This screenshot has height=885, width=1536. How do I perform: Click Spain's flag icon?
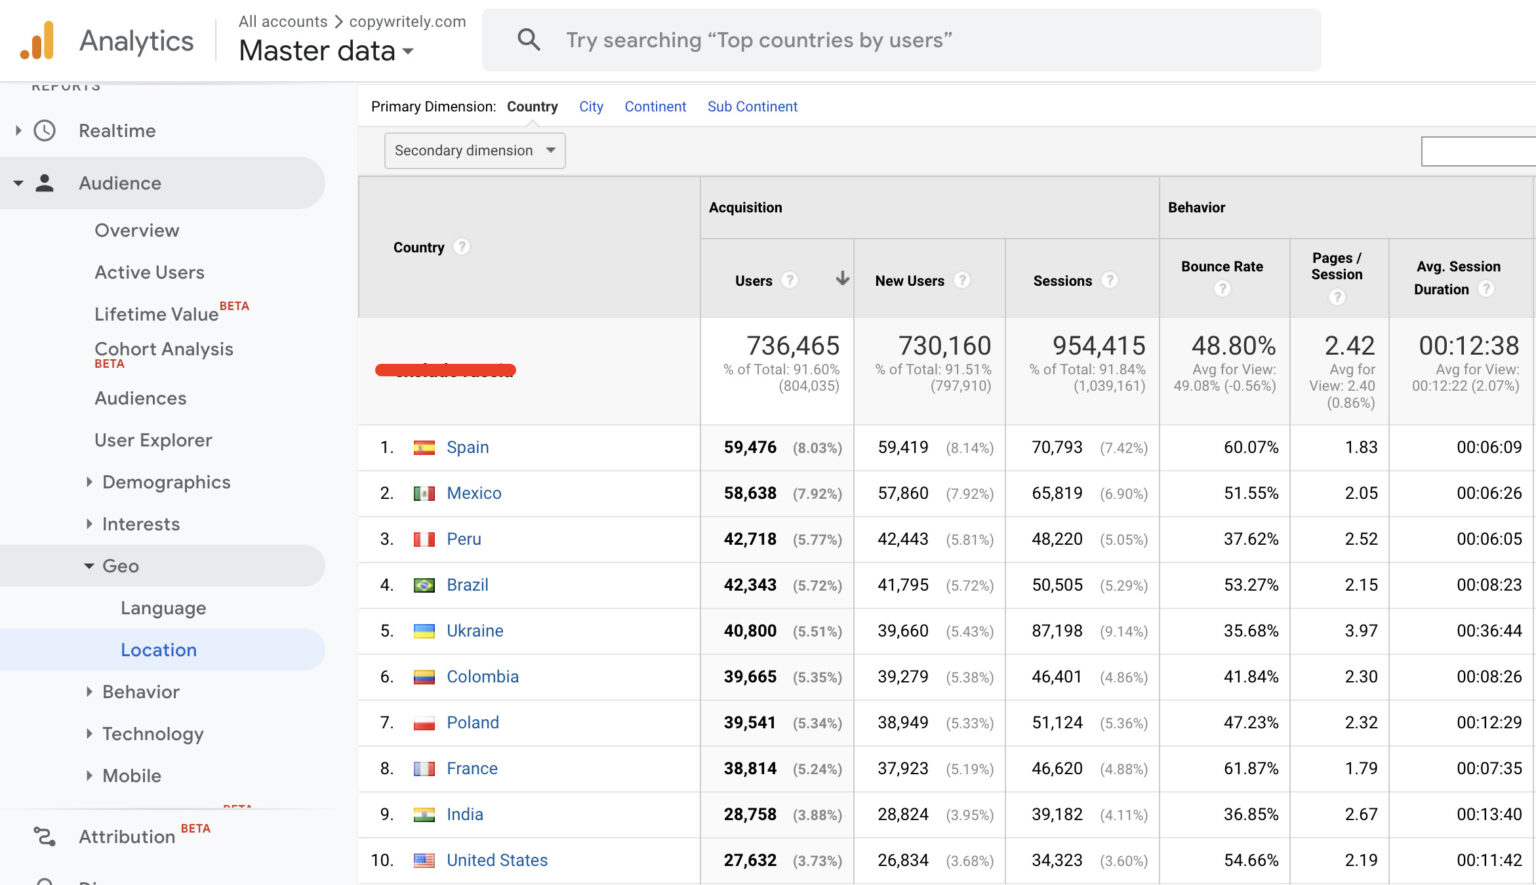[424, 447]
